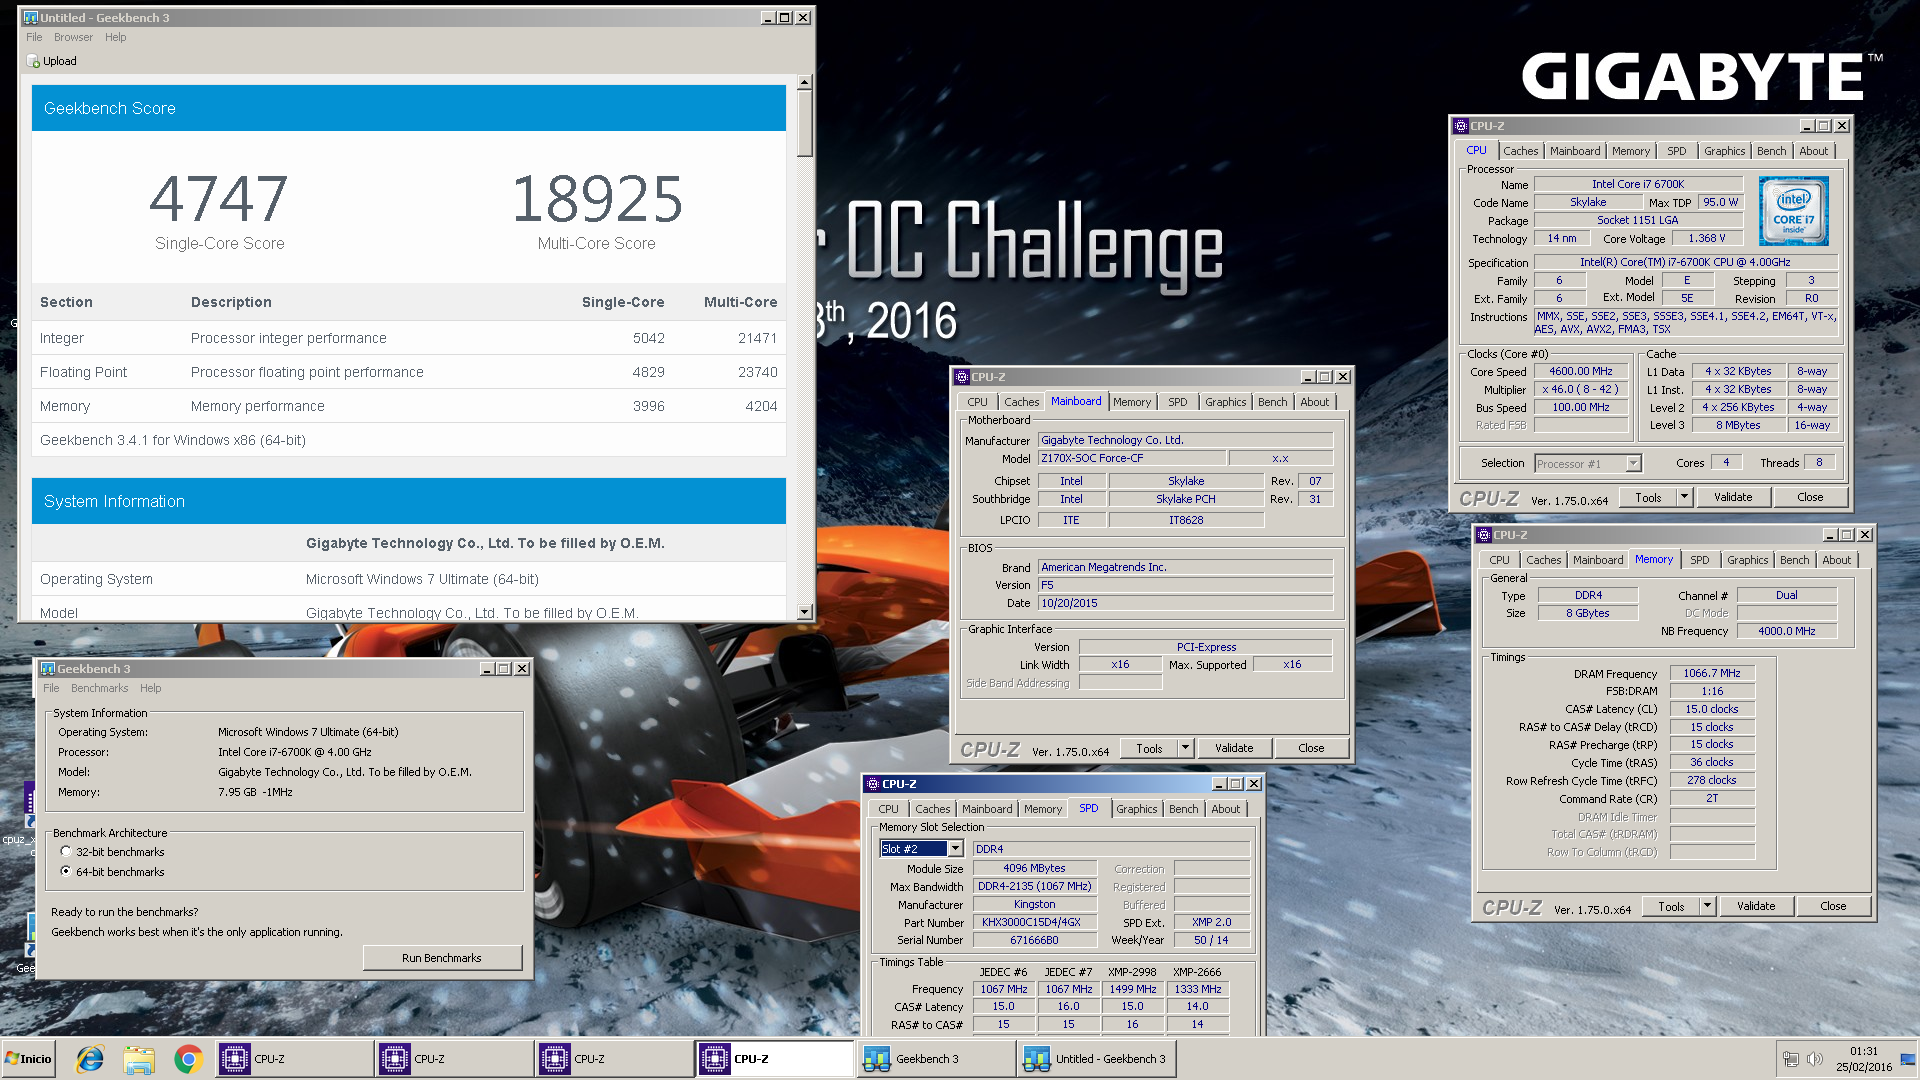Click the volume speaker icon in system tray
Screen dimensions: 1920x1080
coord(1815,1059)
